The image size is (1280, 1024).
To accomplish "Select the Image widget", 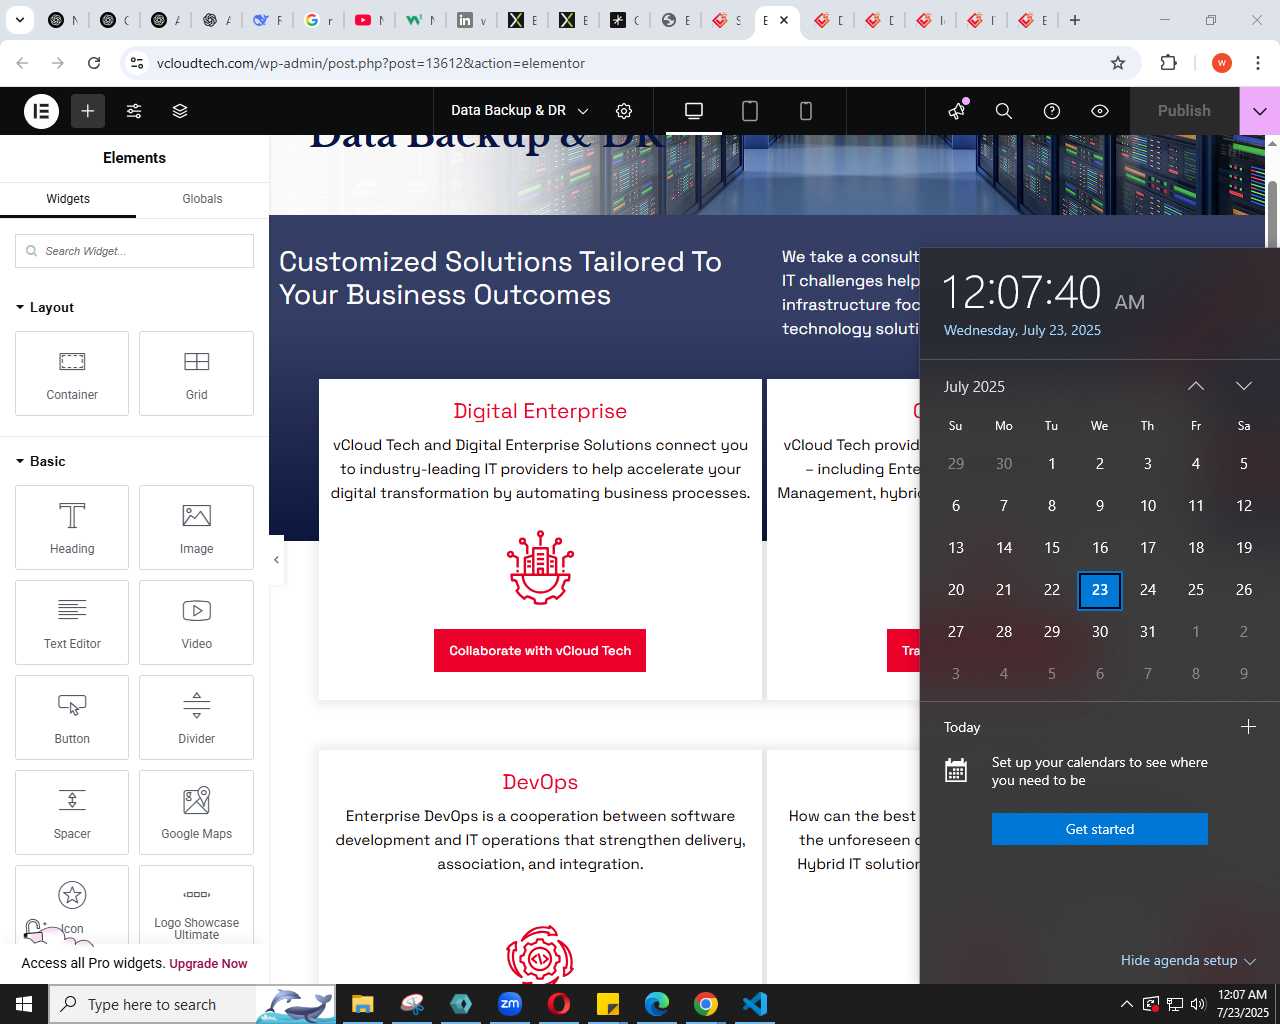I will tap(196, 527).
